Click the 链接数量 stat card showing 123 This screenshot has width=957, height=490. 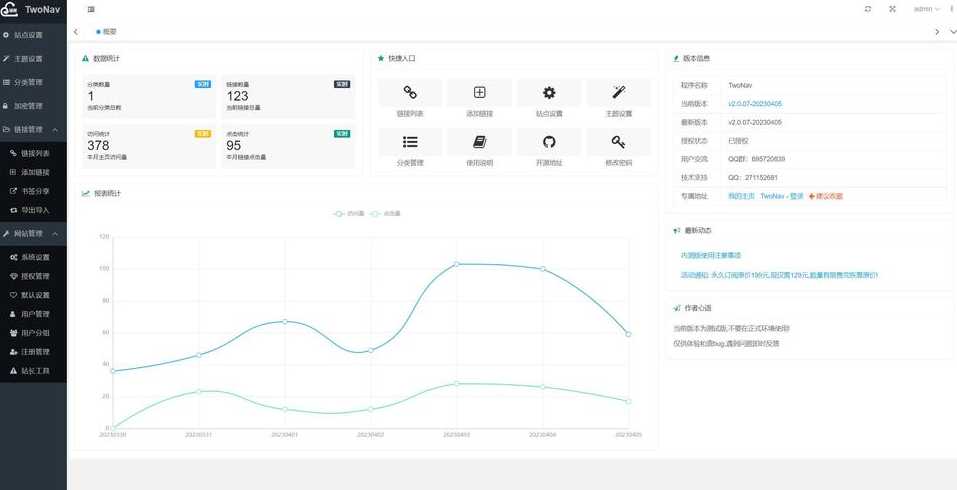click(x=287, y=96)
